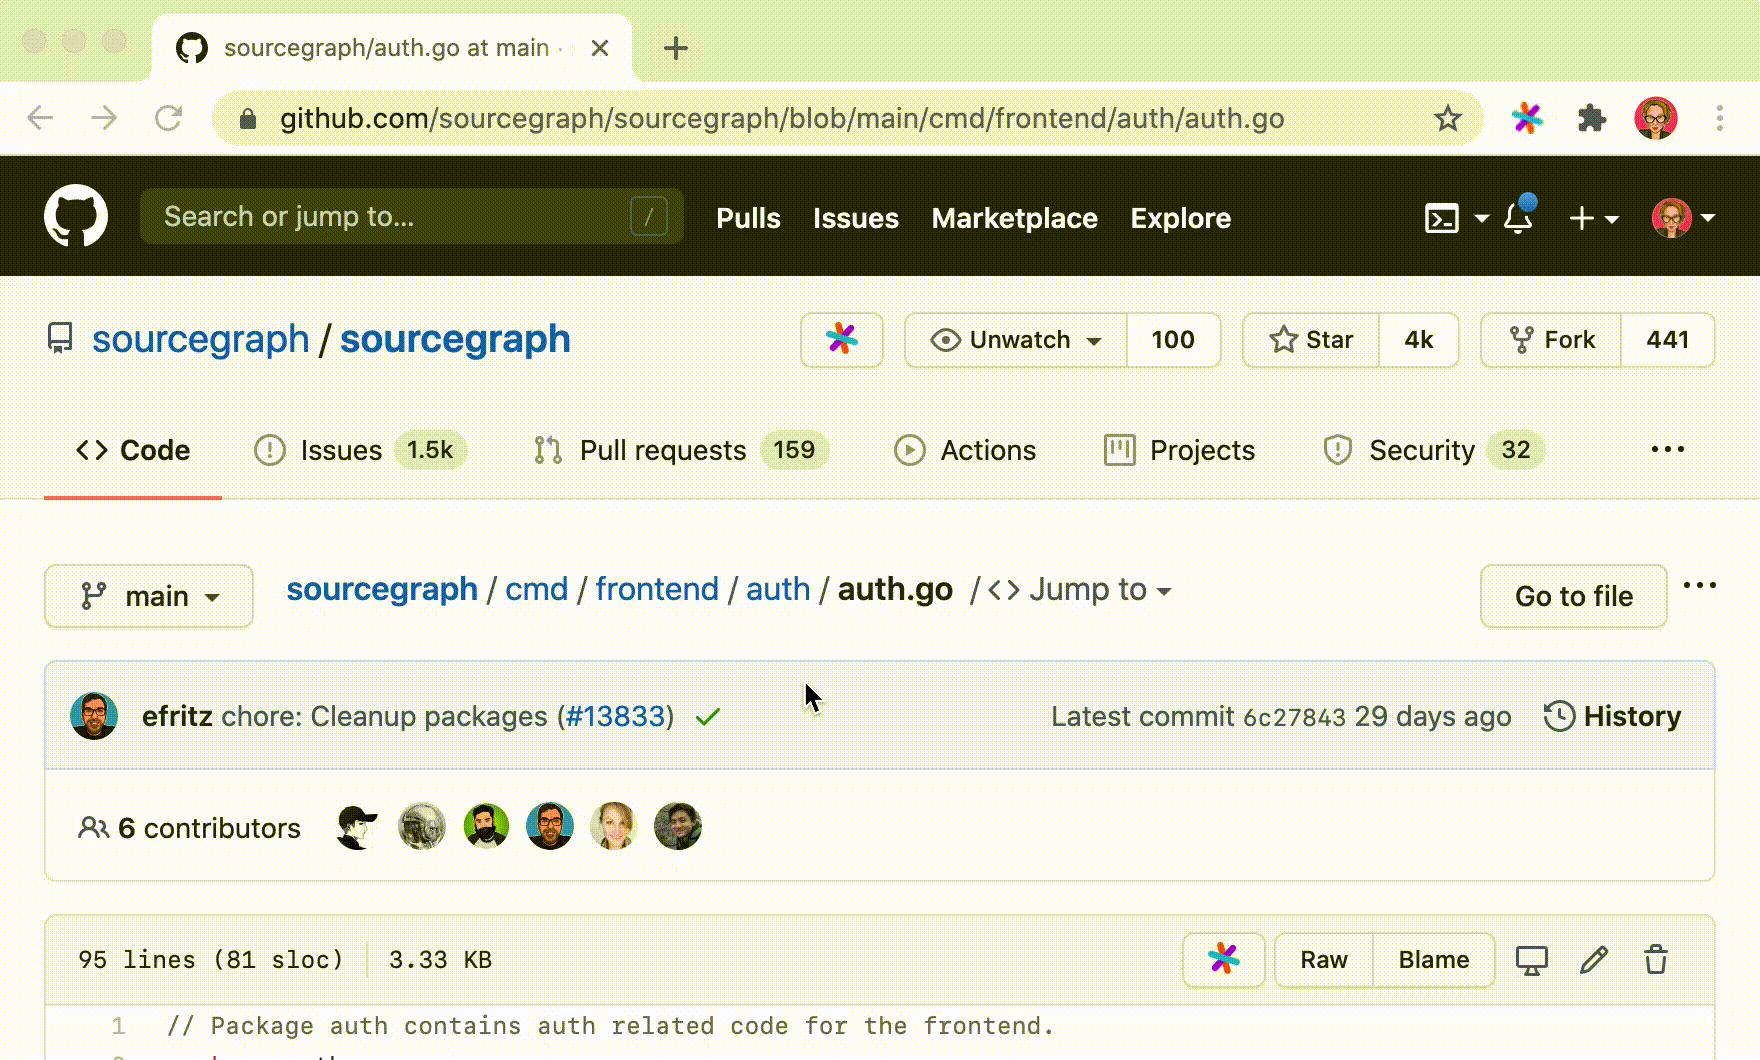The height and width of the screenshot is (1060, 1760).
Task: Open the Unwatch dropdown
Action: [1016, 340]
